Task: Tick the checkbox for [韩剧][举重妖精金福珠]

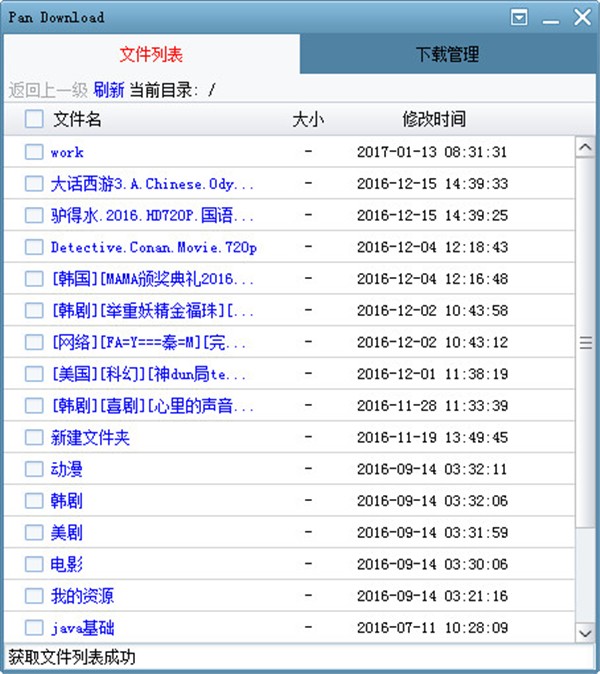Action: click(34, 310)
